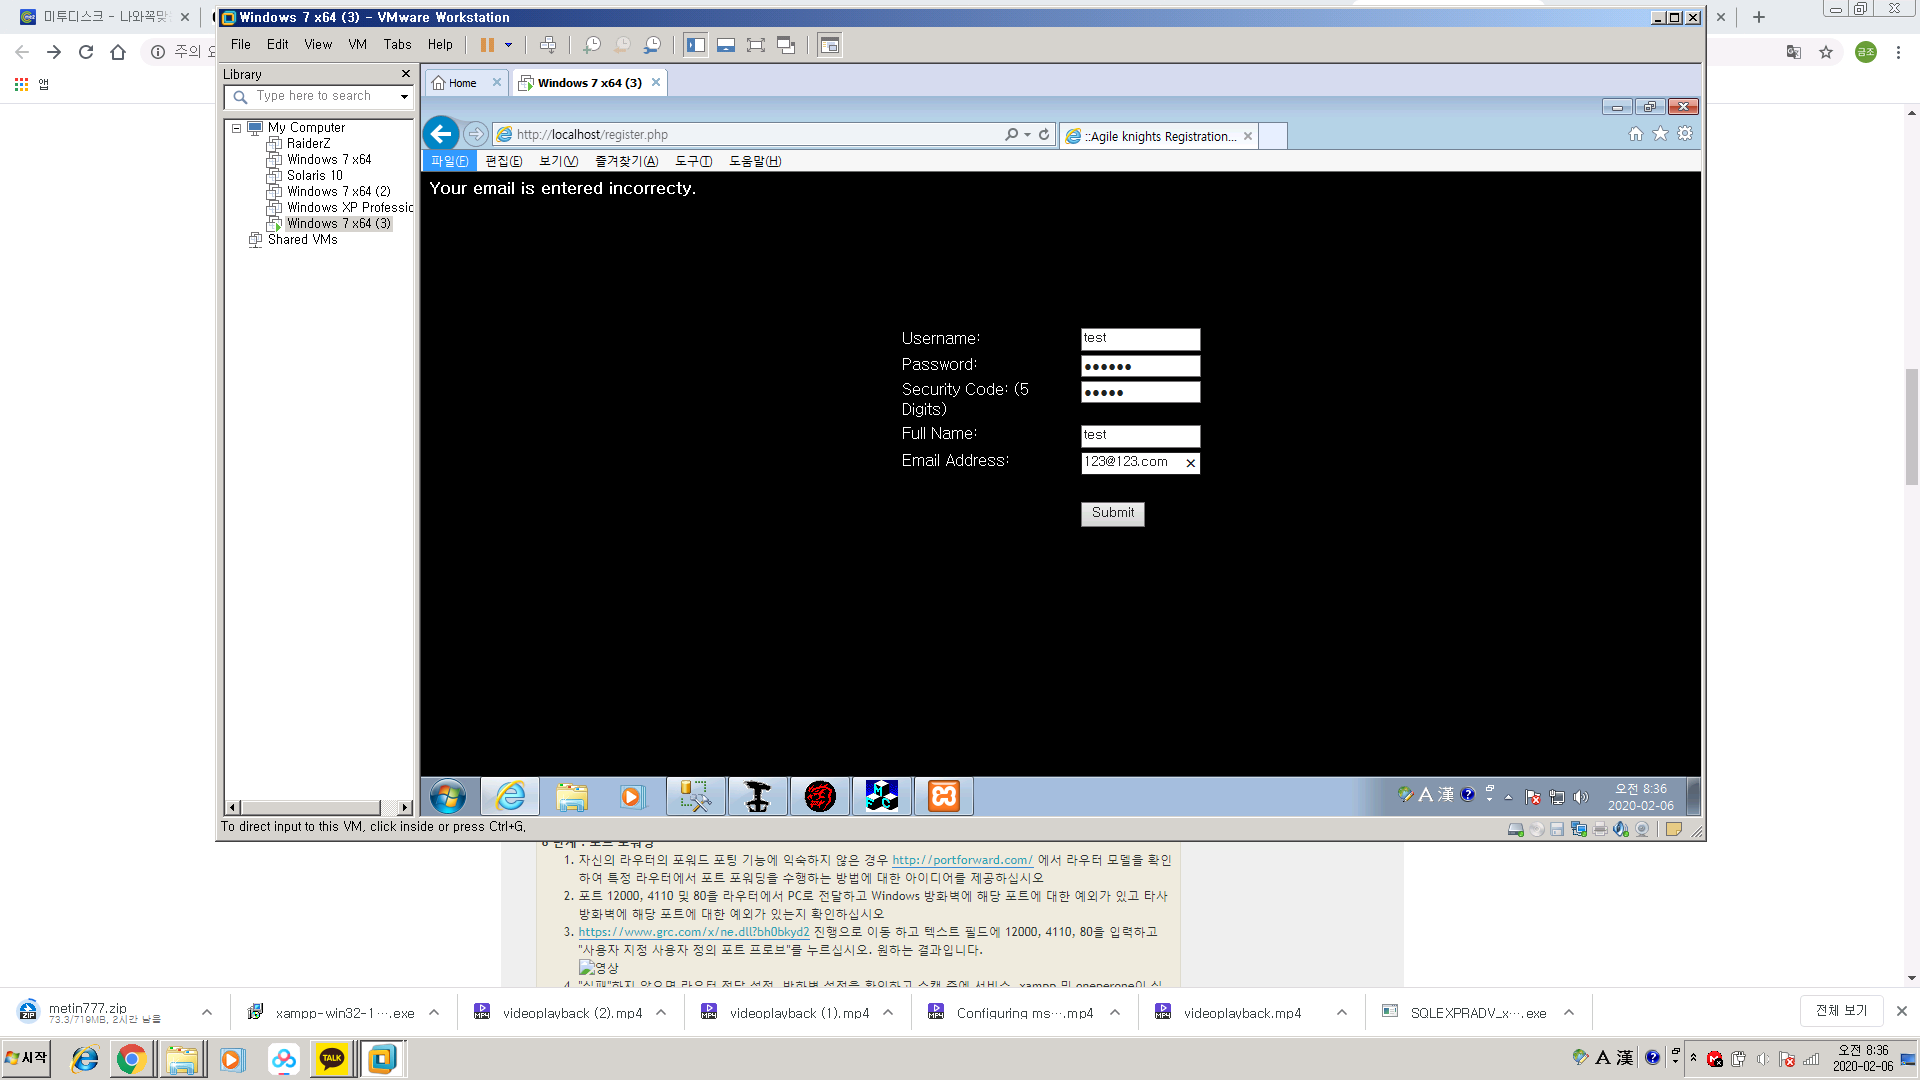Open the power options dropdown arrow
Viewport: 1920px width, 1080px height.
click(x=508, y=45)
